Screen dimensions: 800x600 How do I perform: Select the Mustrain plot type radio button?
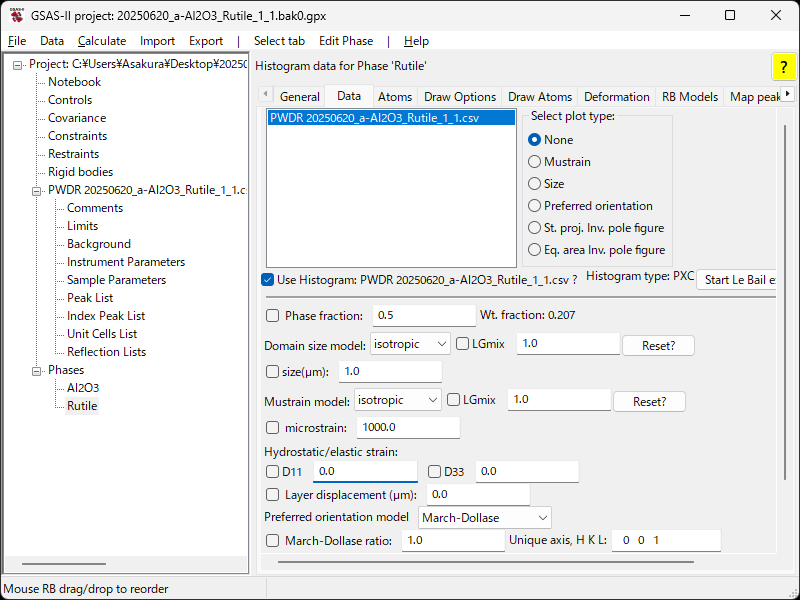[x=534, y=162]
